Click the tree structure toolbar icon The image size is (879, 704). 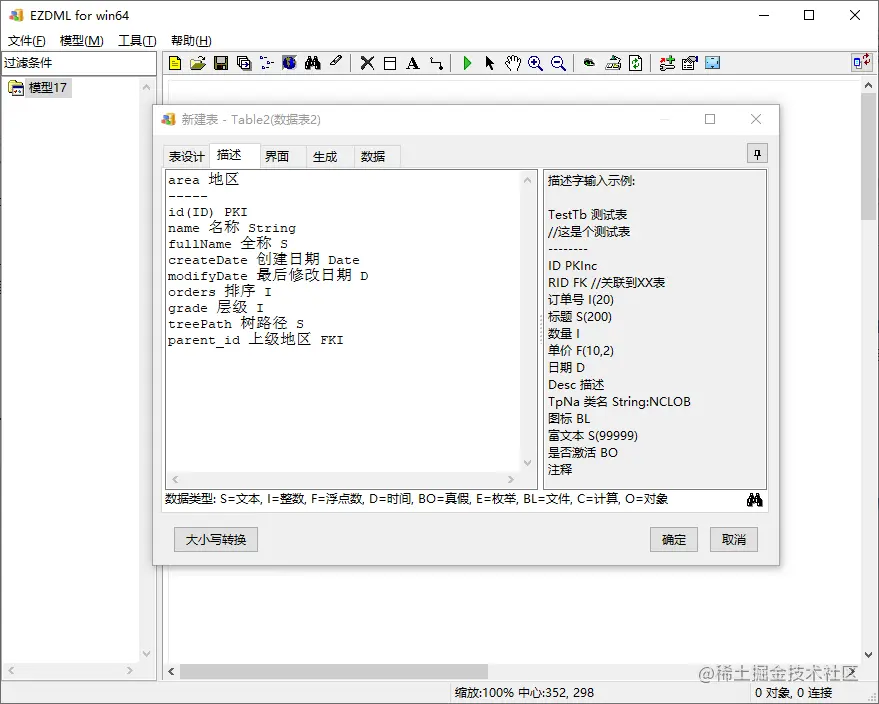[x=267, y=63]
